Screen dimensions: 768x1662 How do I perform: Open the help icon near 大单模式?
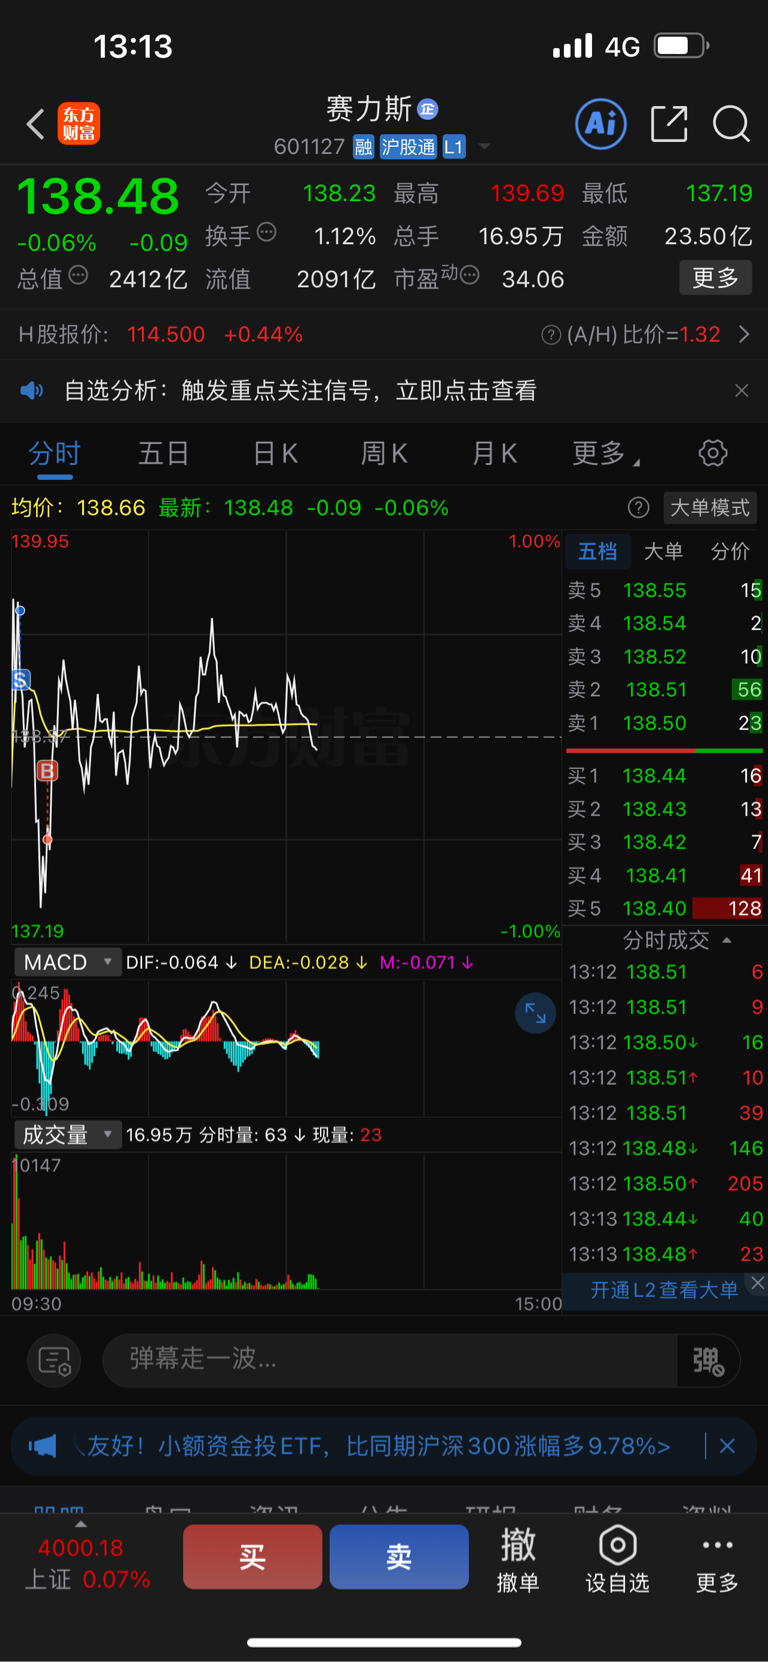[638, 508]
